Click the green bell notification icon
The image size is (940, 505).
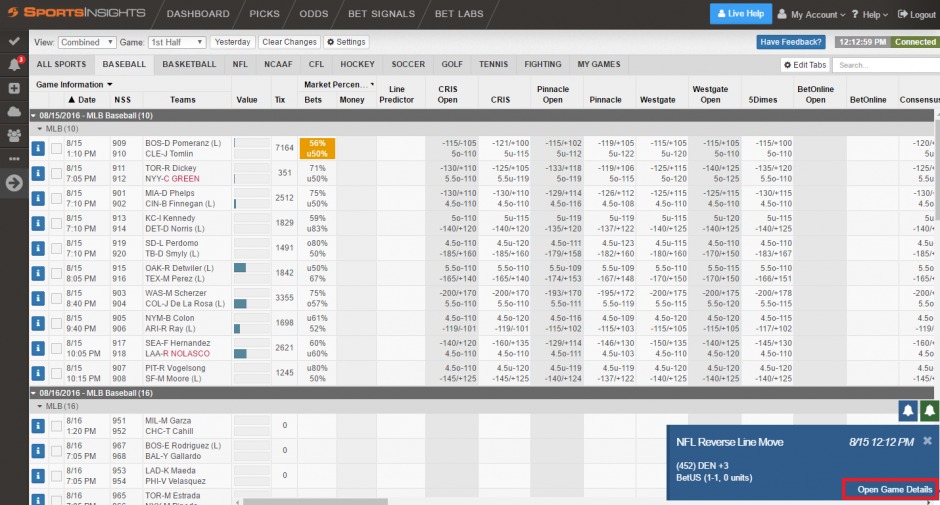pos(929,410)
